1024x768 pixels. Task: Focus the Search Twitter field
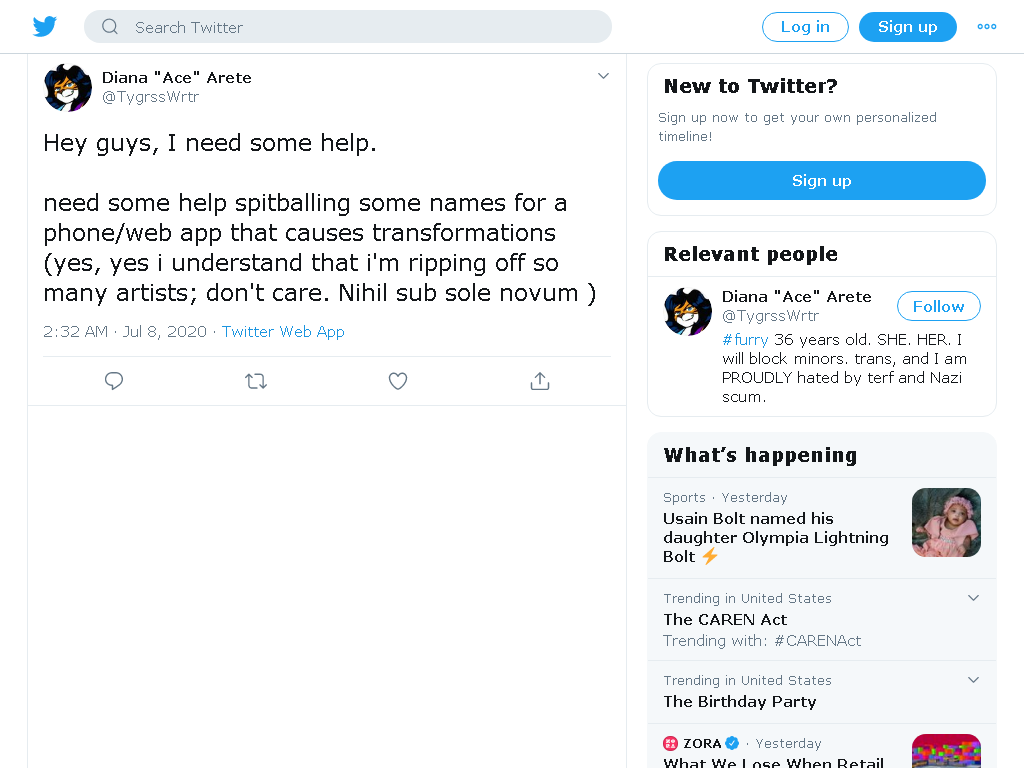348,27
